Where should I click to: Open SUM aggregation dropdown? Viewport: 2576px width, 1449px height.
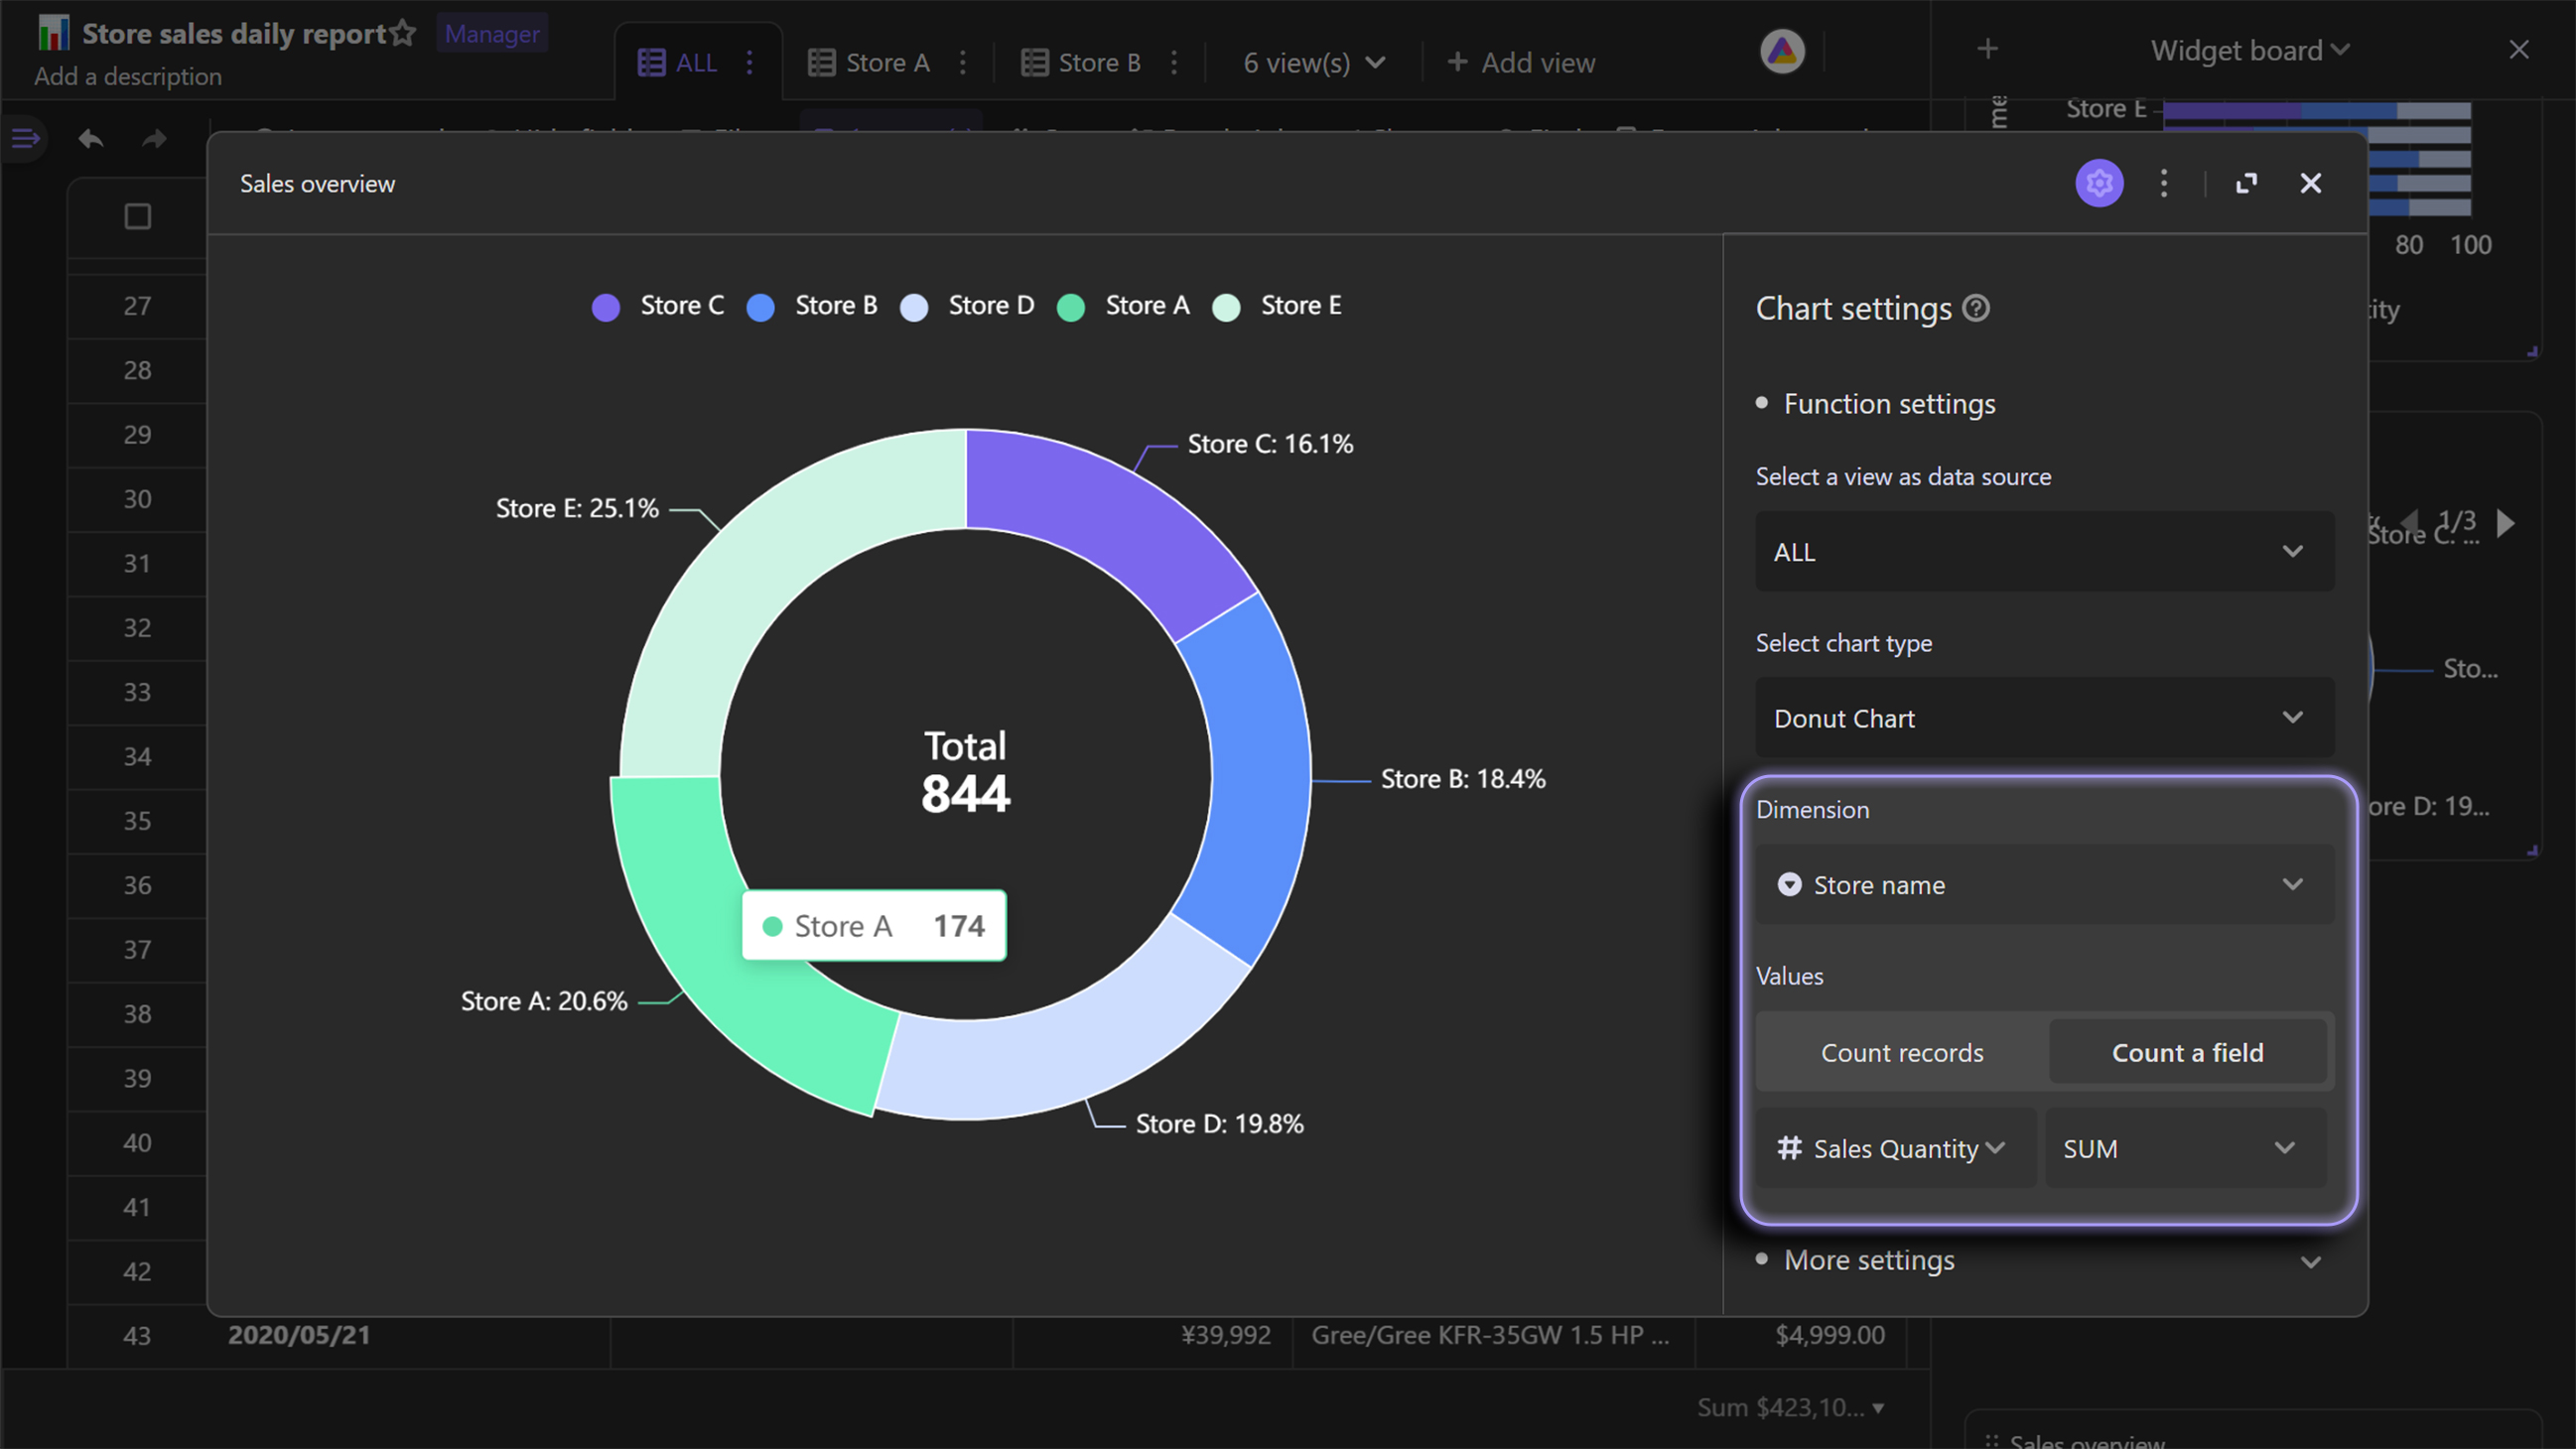click(2185, 1148)
